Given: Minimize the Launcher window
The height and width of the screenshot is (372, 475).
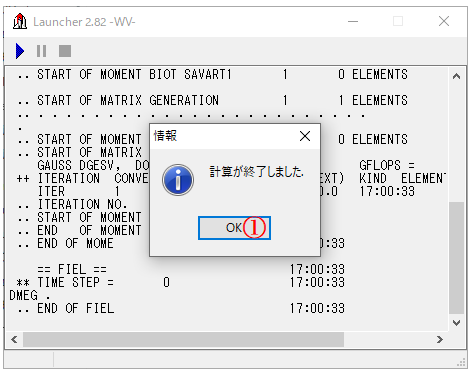Looking at the screenshot, I should coord(353,22).
